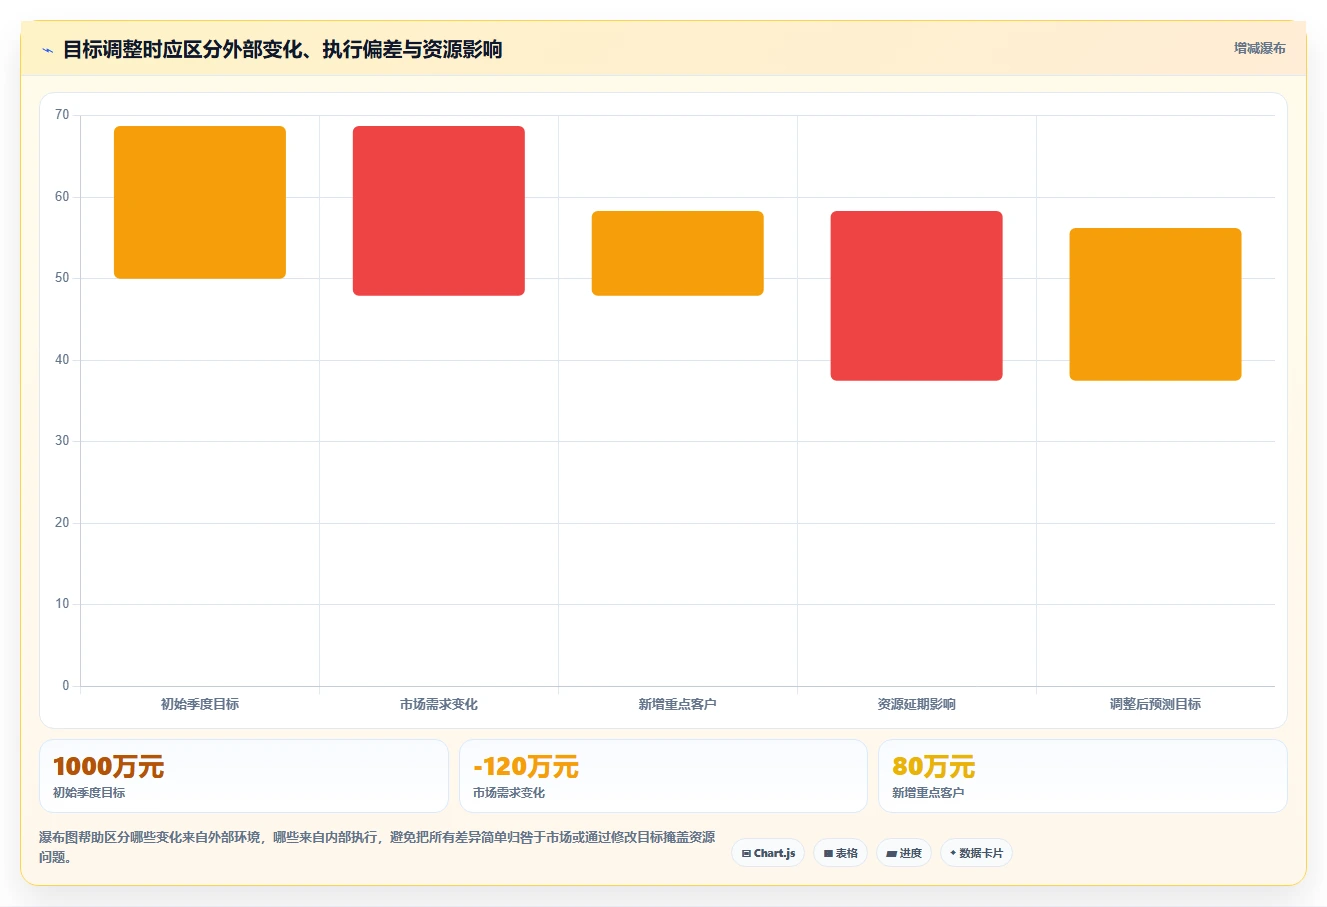Click the x-axis label 新增重点客户

(678, 704)
